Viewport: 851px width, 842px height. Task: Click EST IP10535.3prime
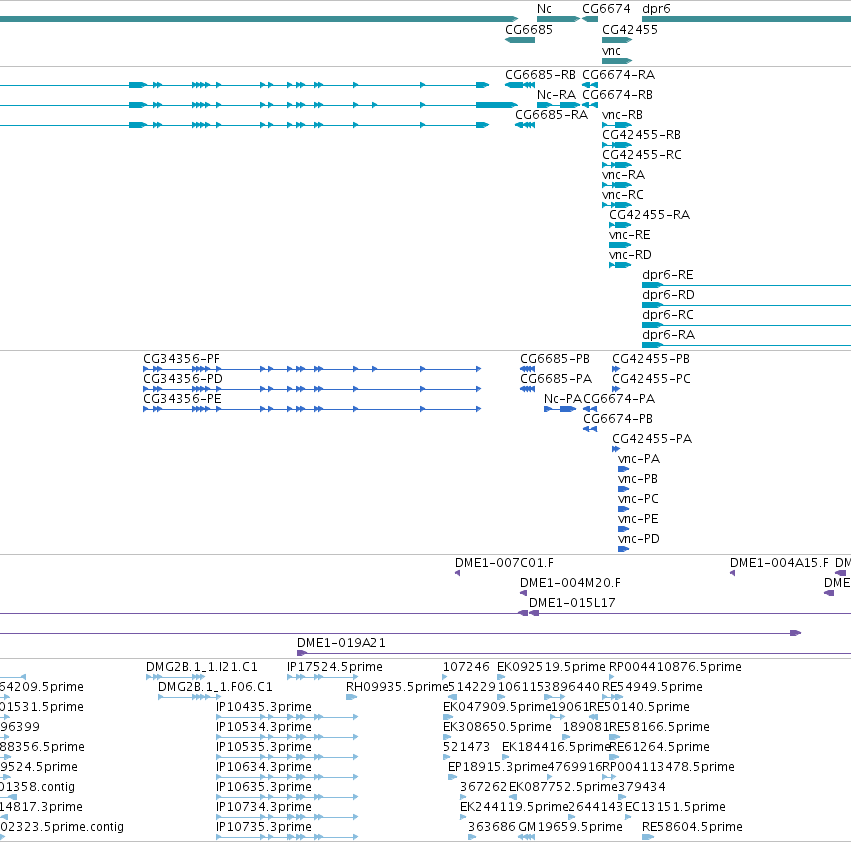point(264,746)
